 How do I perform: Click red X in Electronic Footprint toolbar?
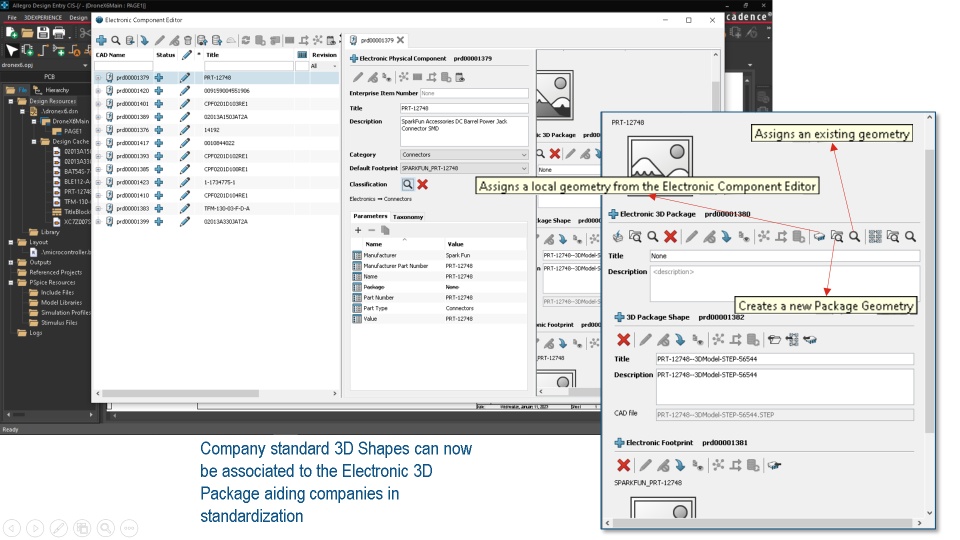point(624,465)
